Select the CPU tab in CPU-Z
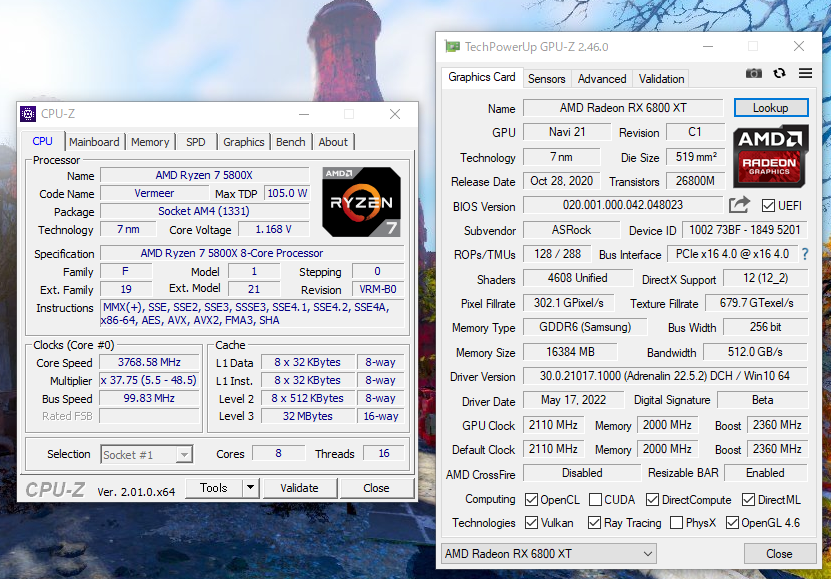The height and width of the screenshot is (579, 831). click(x=42, y=141)
